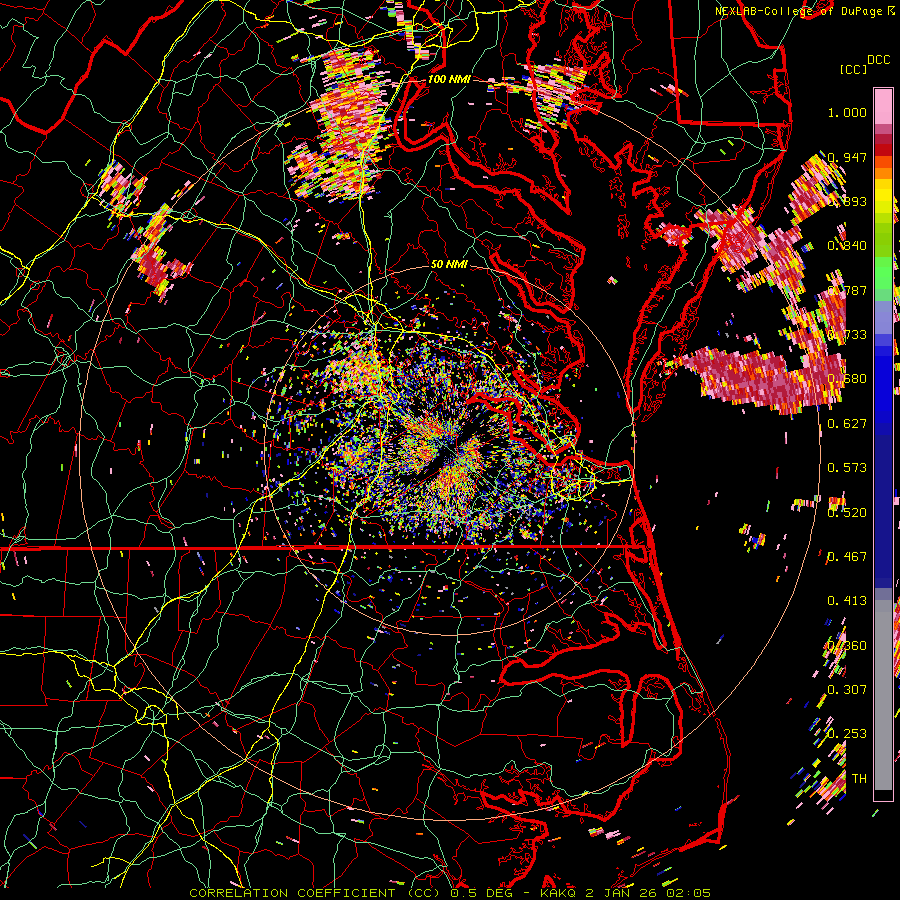
Task: Select the 0.840 scale value
Action: 847,245
